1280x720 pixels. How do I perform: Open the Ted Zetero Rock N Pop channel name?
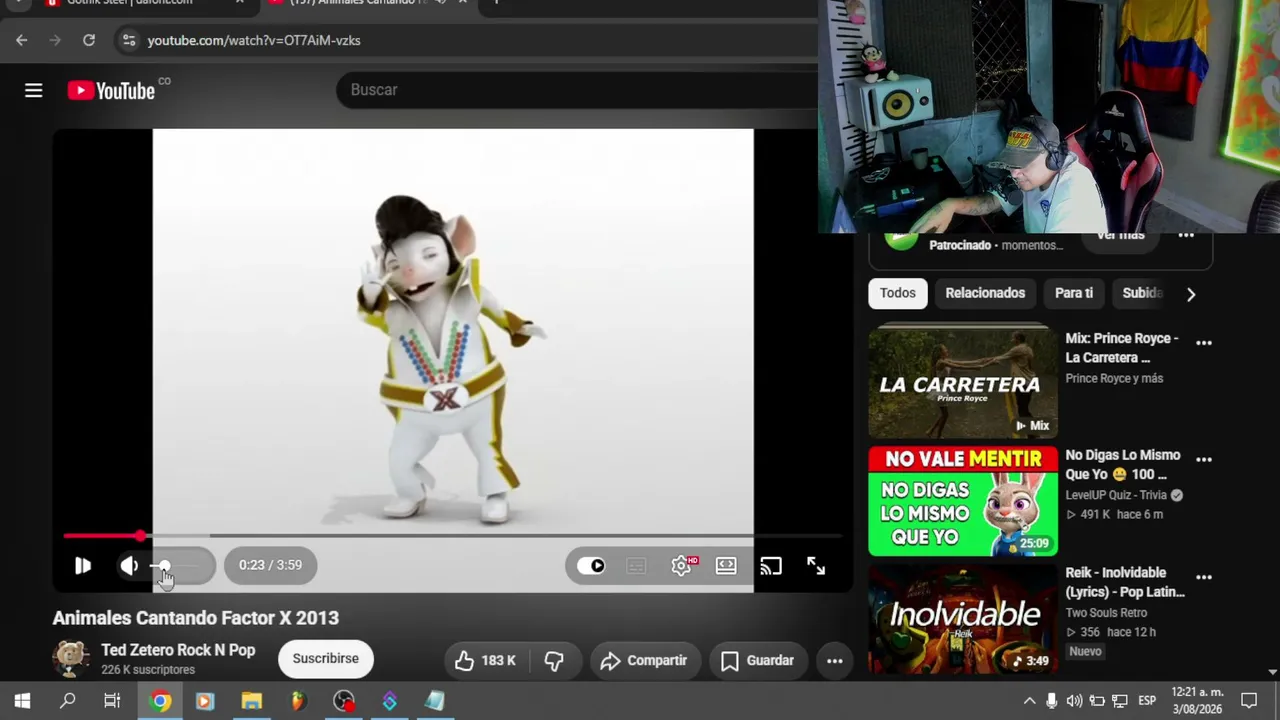pyautogui.click(x=178, y=650)
